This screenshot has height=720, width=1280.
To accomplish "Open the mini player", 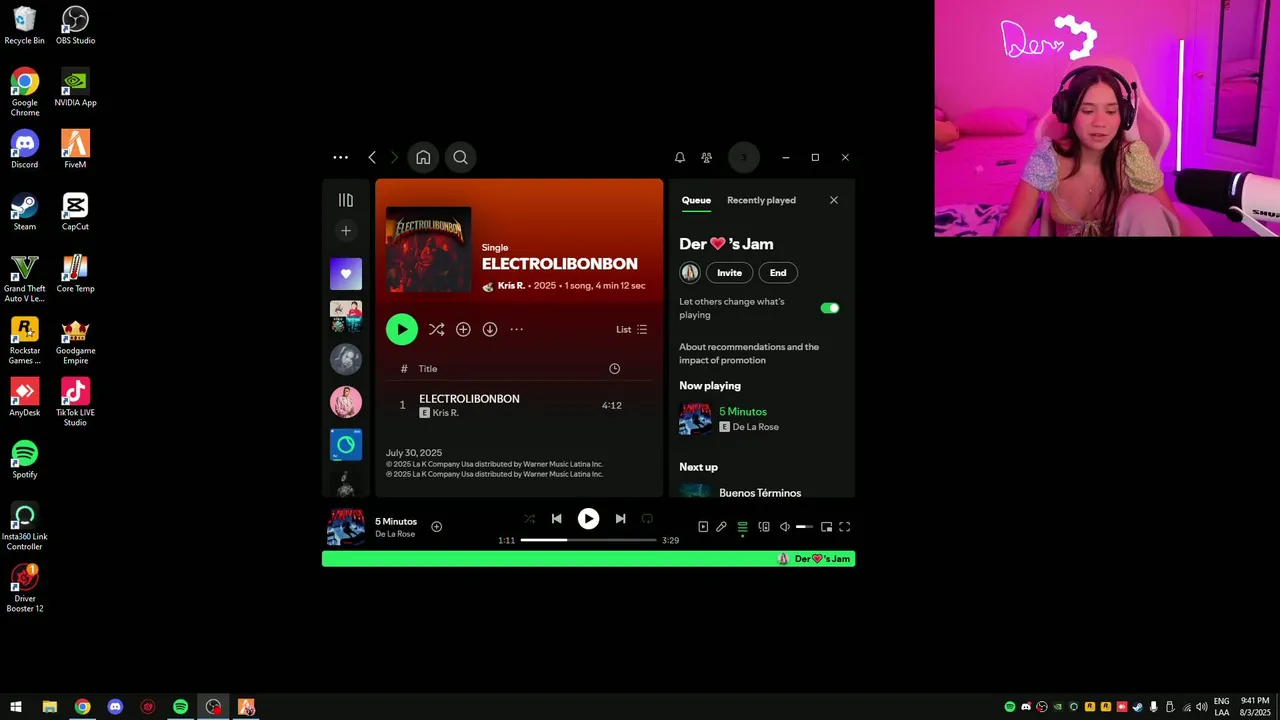I will coord(826,527).
